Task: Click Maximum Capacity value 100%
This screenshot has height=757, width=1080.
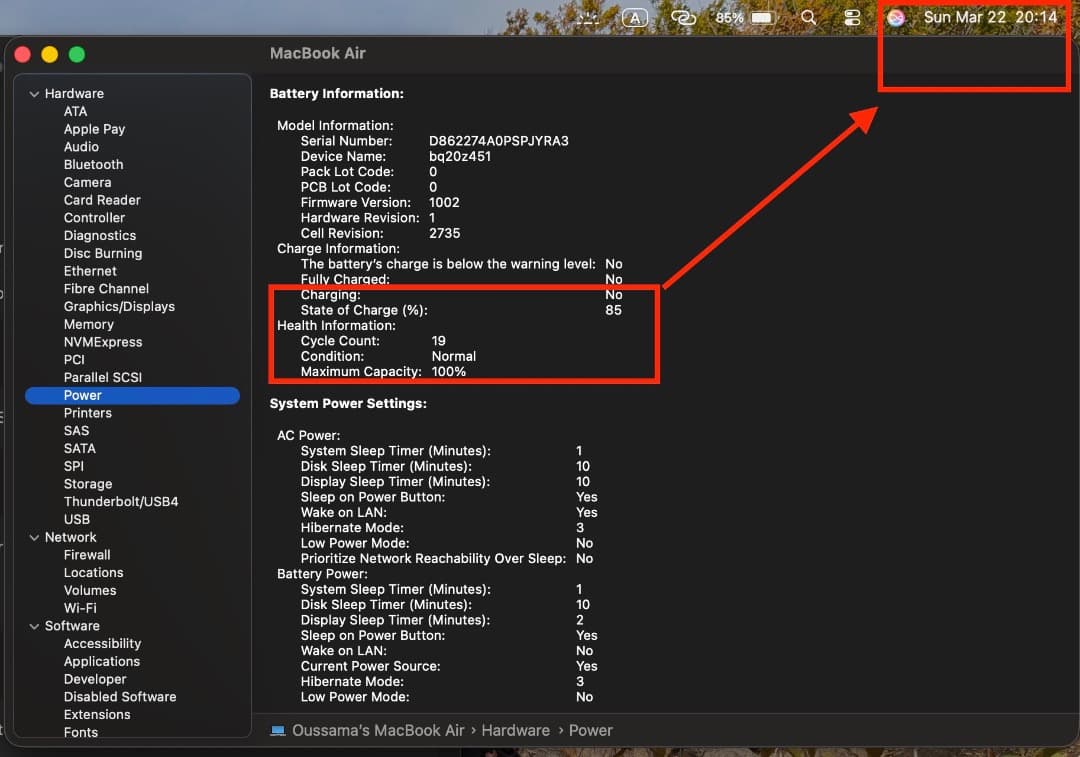Action: (x=448, y=372)
